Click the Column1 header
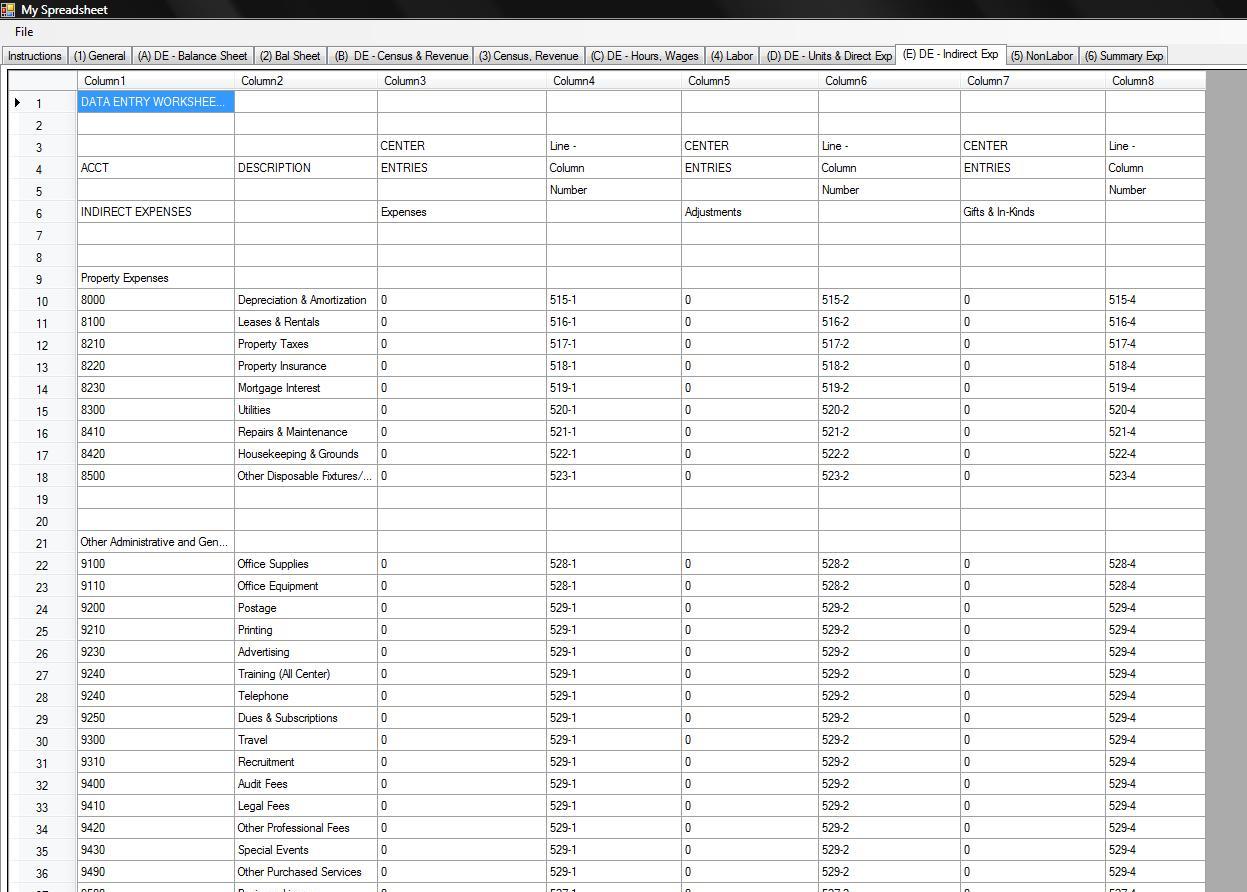1247x892 pixels. (156, 81)
